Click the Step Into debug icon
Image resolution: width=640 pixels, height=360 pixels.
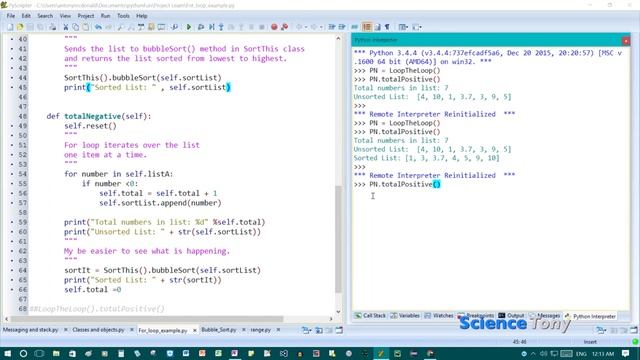[221, 27]
